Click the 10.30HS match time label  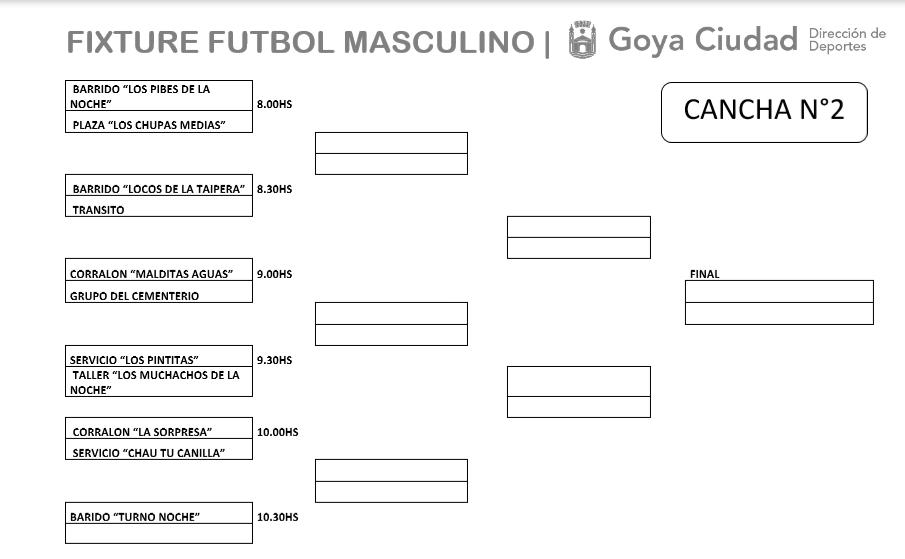[x=278, y=517]
